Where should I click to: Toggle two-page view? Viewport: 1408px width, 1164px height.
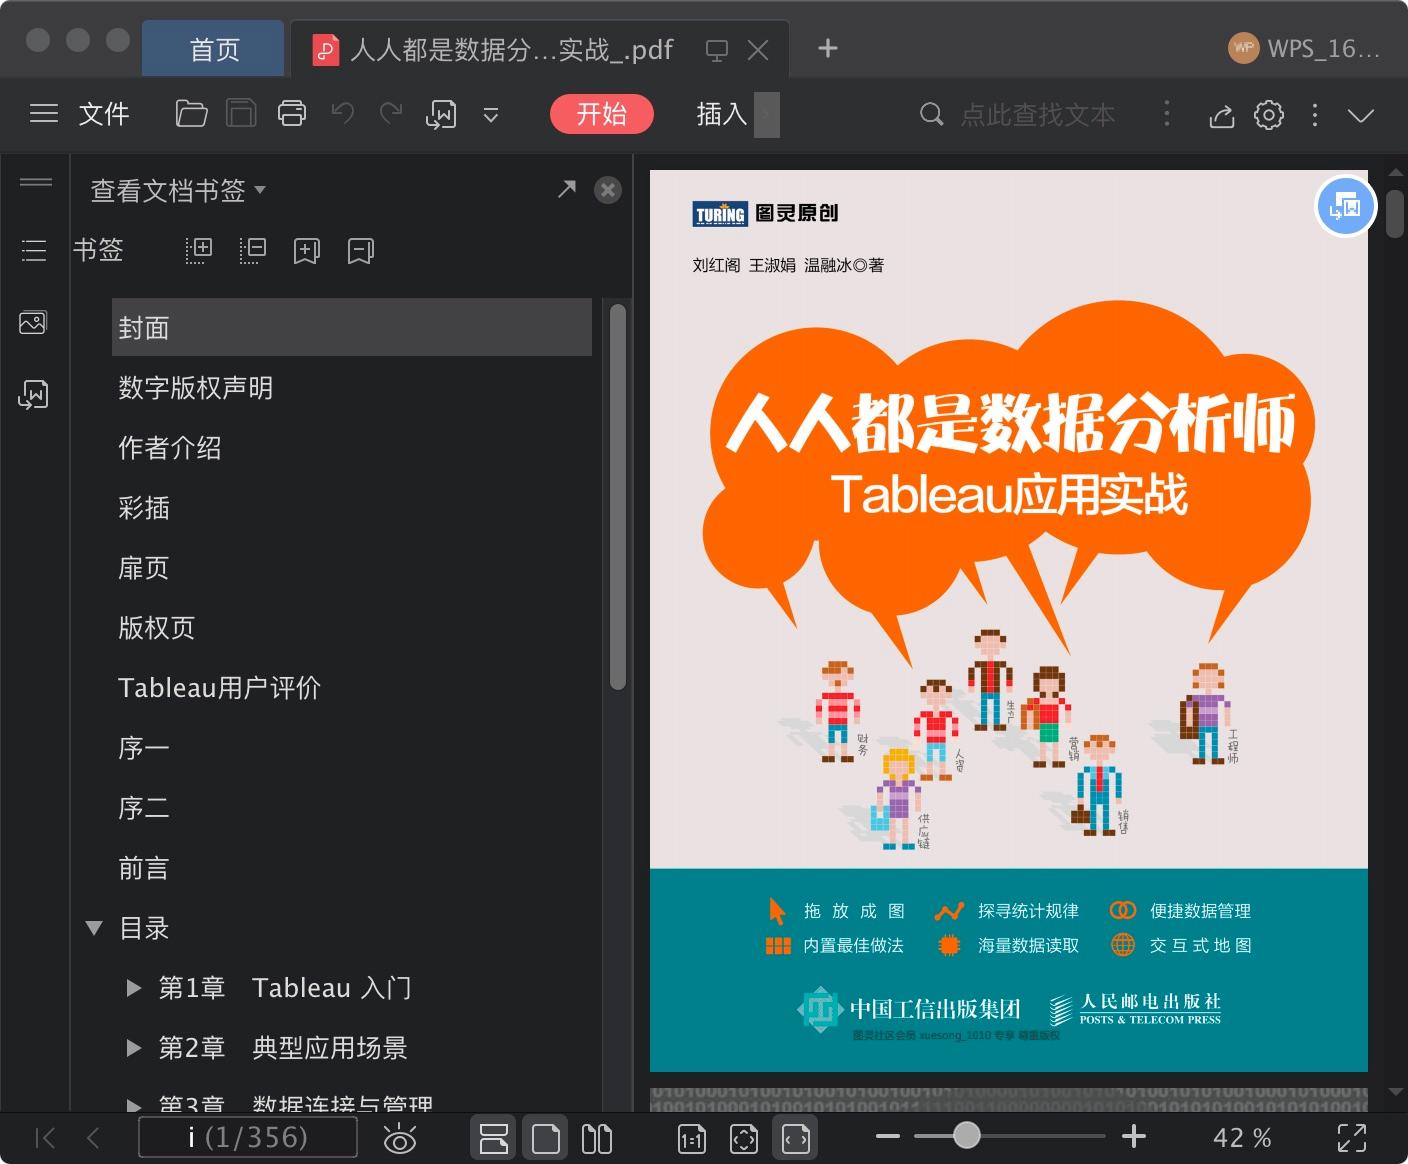tap(597, 1138)
